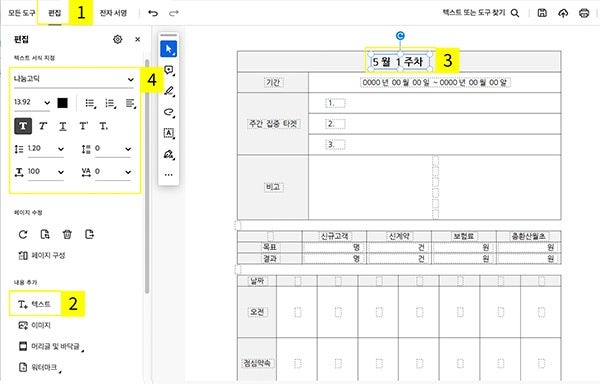The image size is (600, 384).
Task: Select the highlighter pen tool
Action: pyautogui.click(x=169, y=91)
